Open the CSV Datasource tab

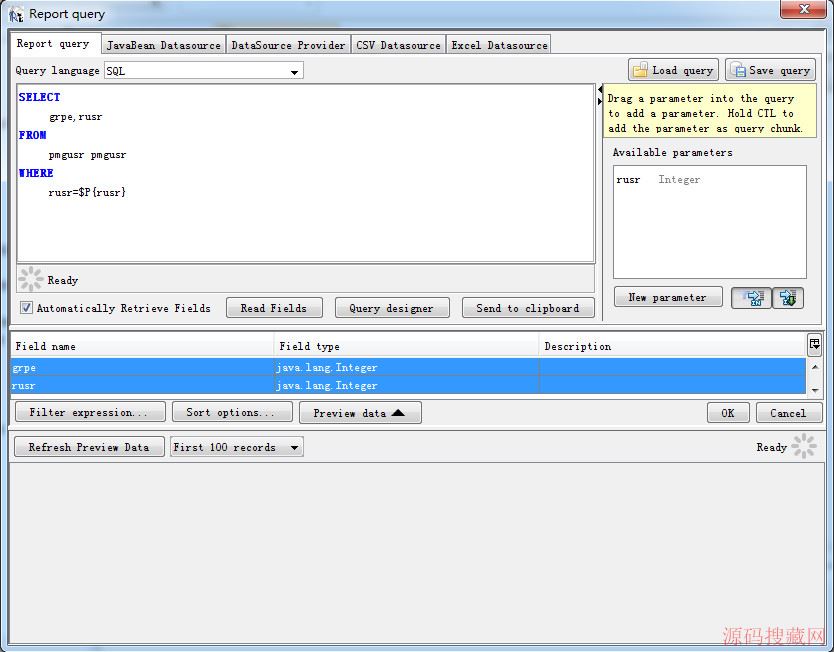[x=398, y=45]
